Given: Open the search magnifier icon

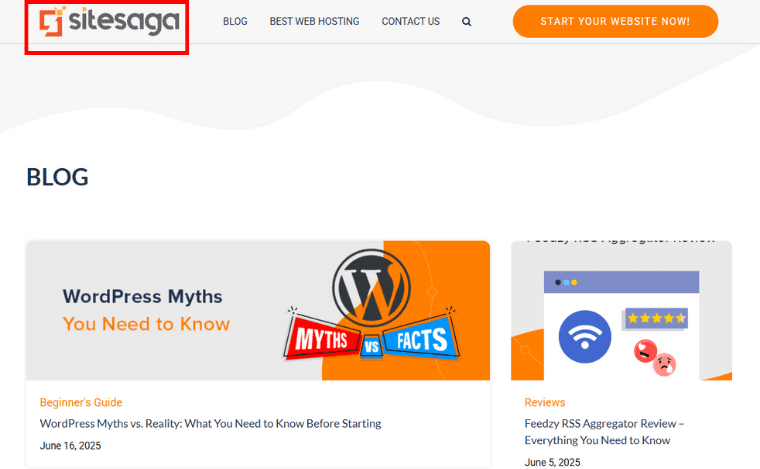Looking at the screenshot, I should coord(466,22).
